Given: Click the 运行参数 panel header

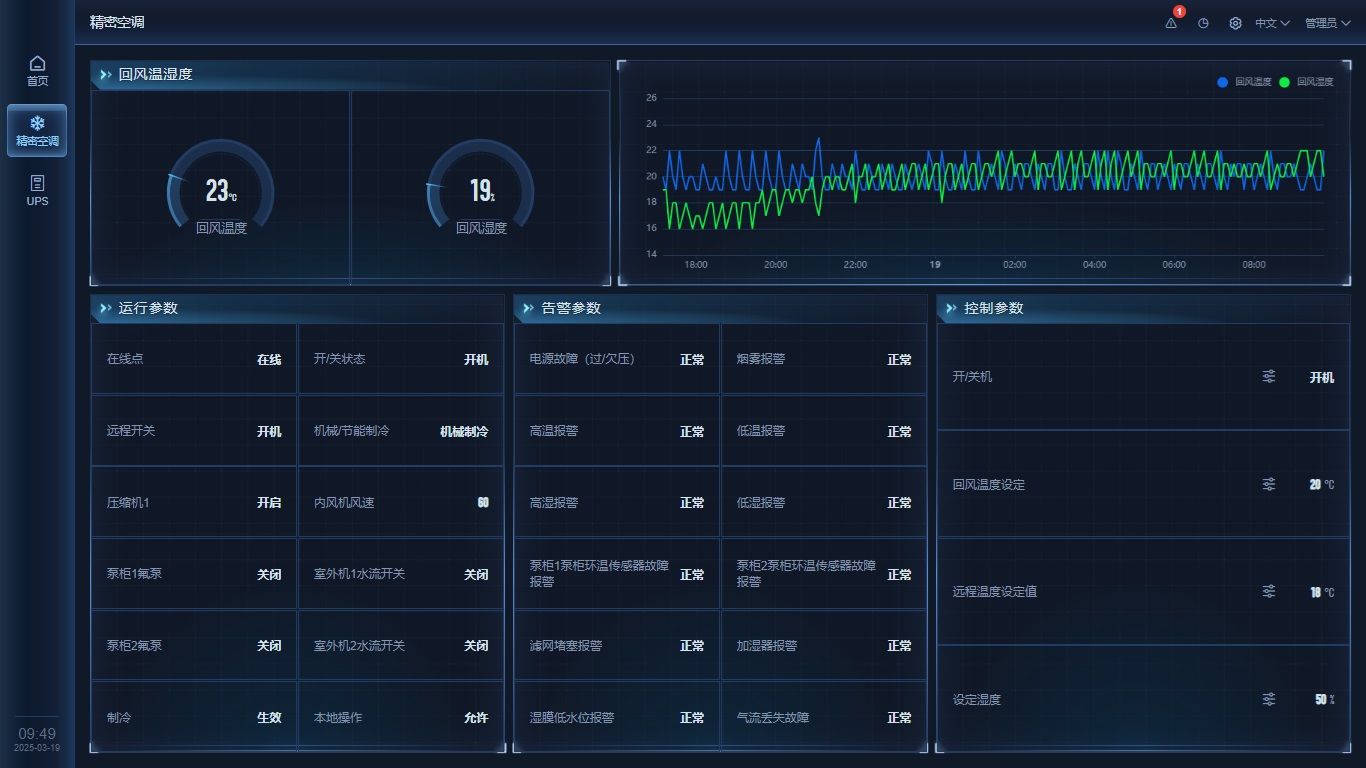Looking at the screenshot, I should point(148,308).
